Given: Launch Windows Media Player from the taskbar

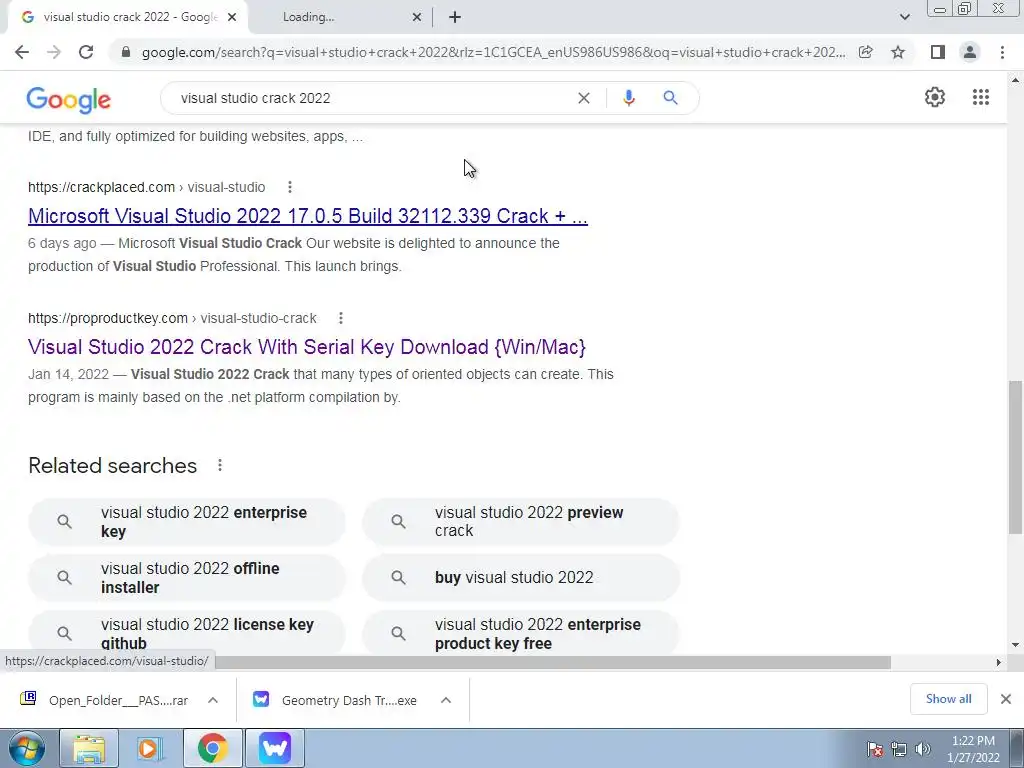Looking at the screenshot, I should click(150, 748).
